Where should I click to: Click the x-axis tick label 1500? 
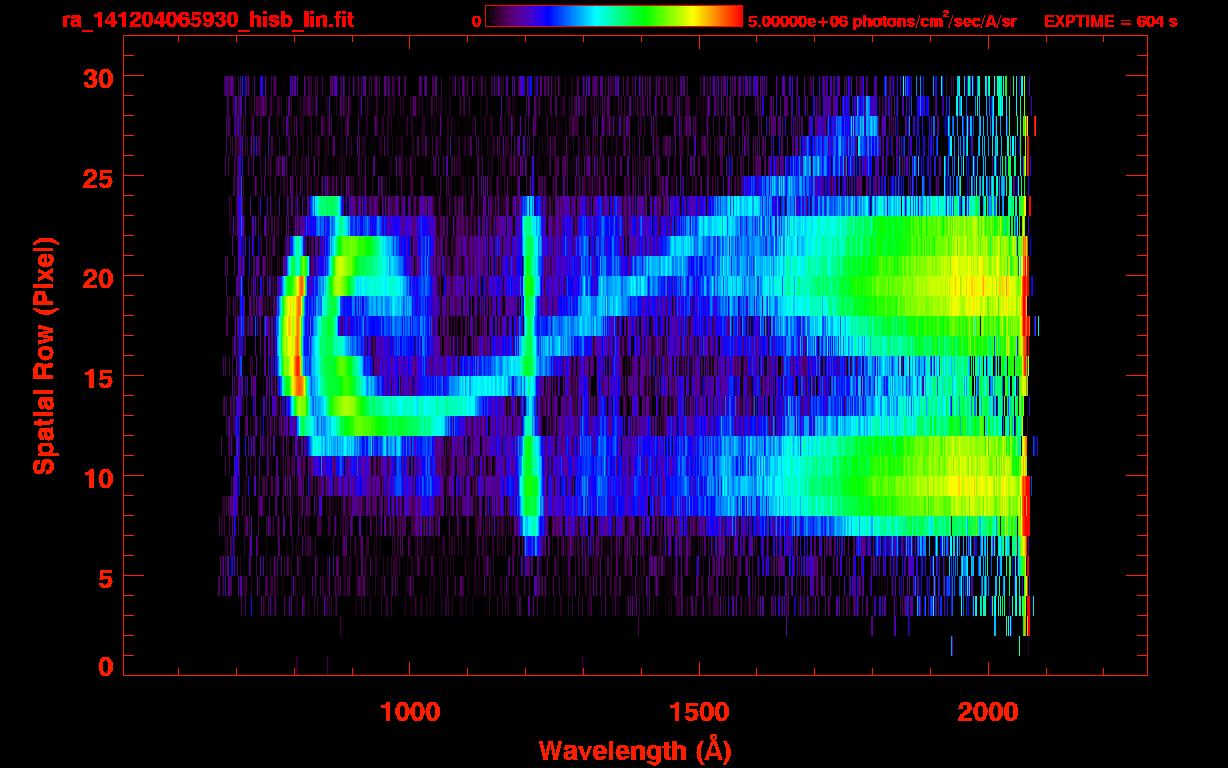pyautogui.click(x=699, y=712)
